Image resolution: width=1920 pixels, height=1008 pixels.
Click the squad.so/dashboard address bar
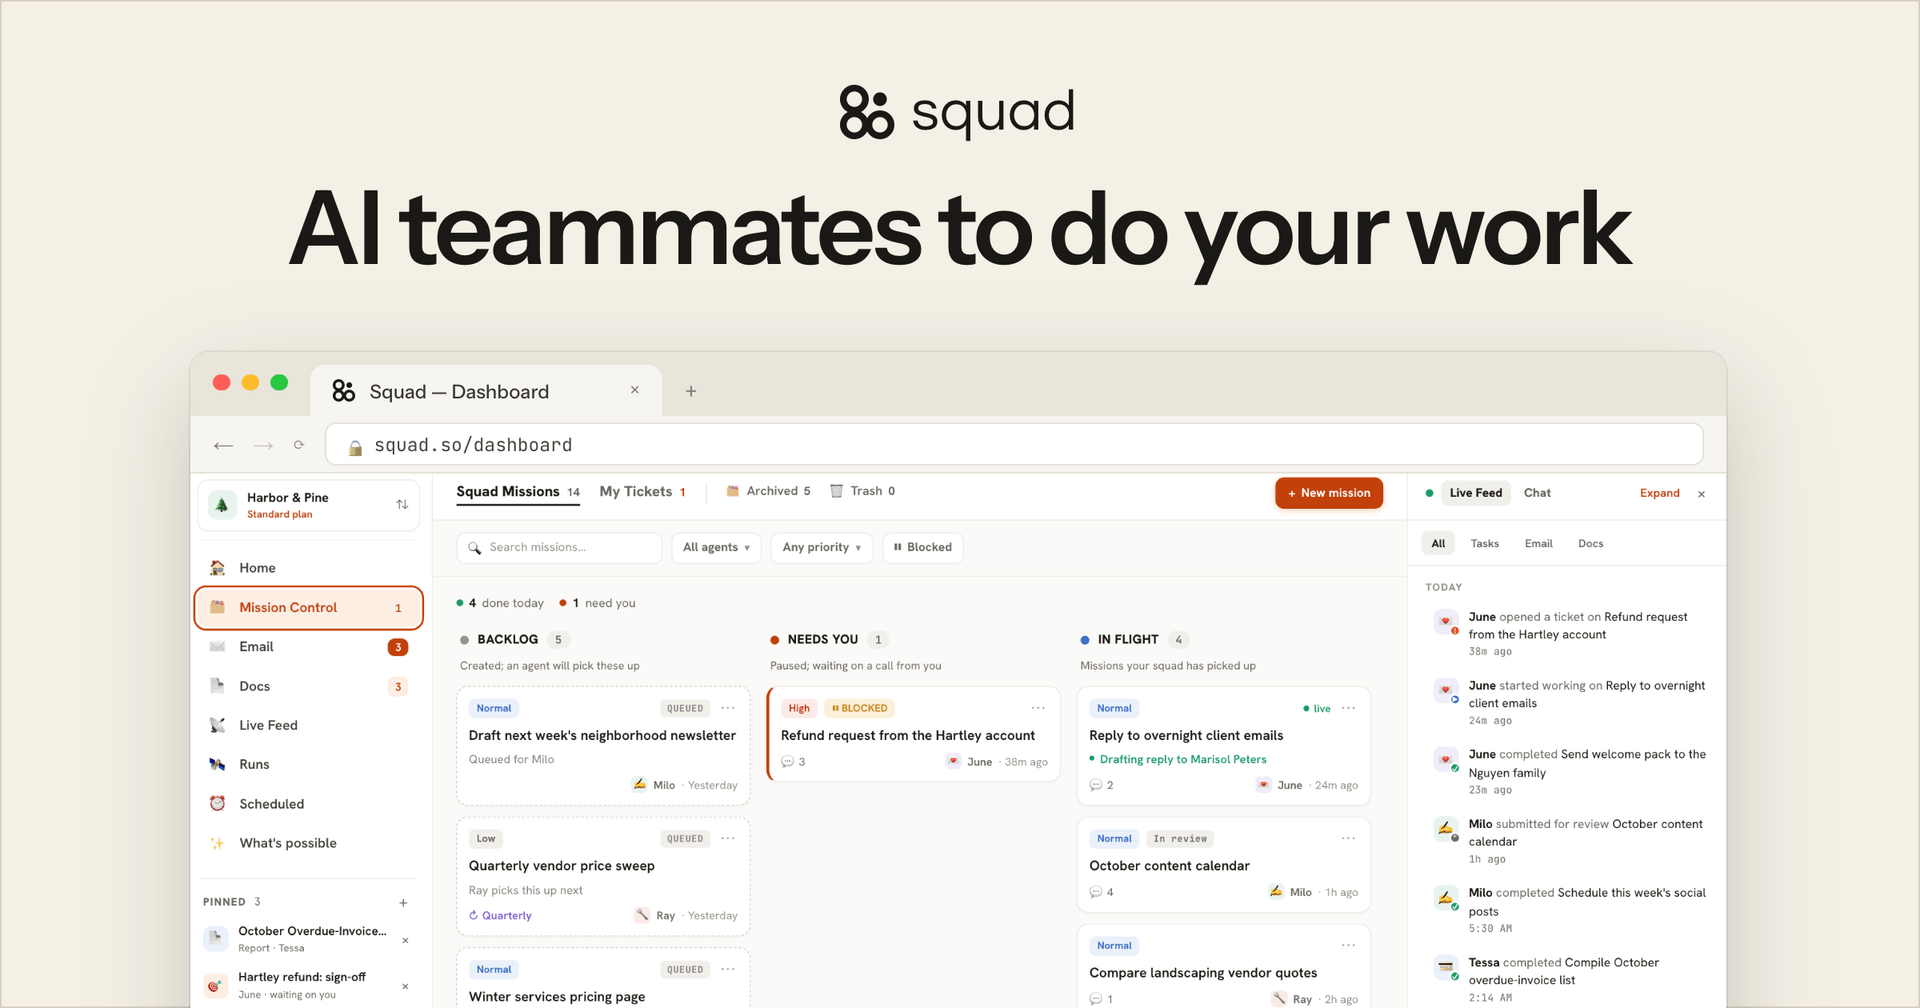click(1014, 445)
